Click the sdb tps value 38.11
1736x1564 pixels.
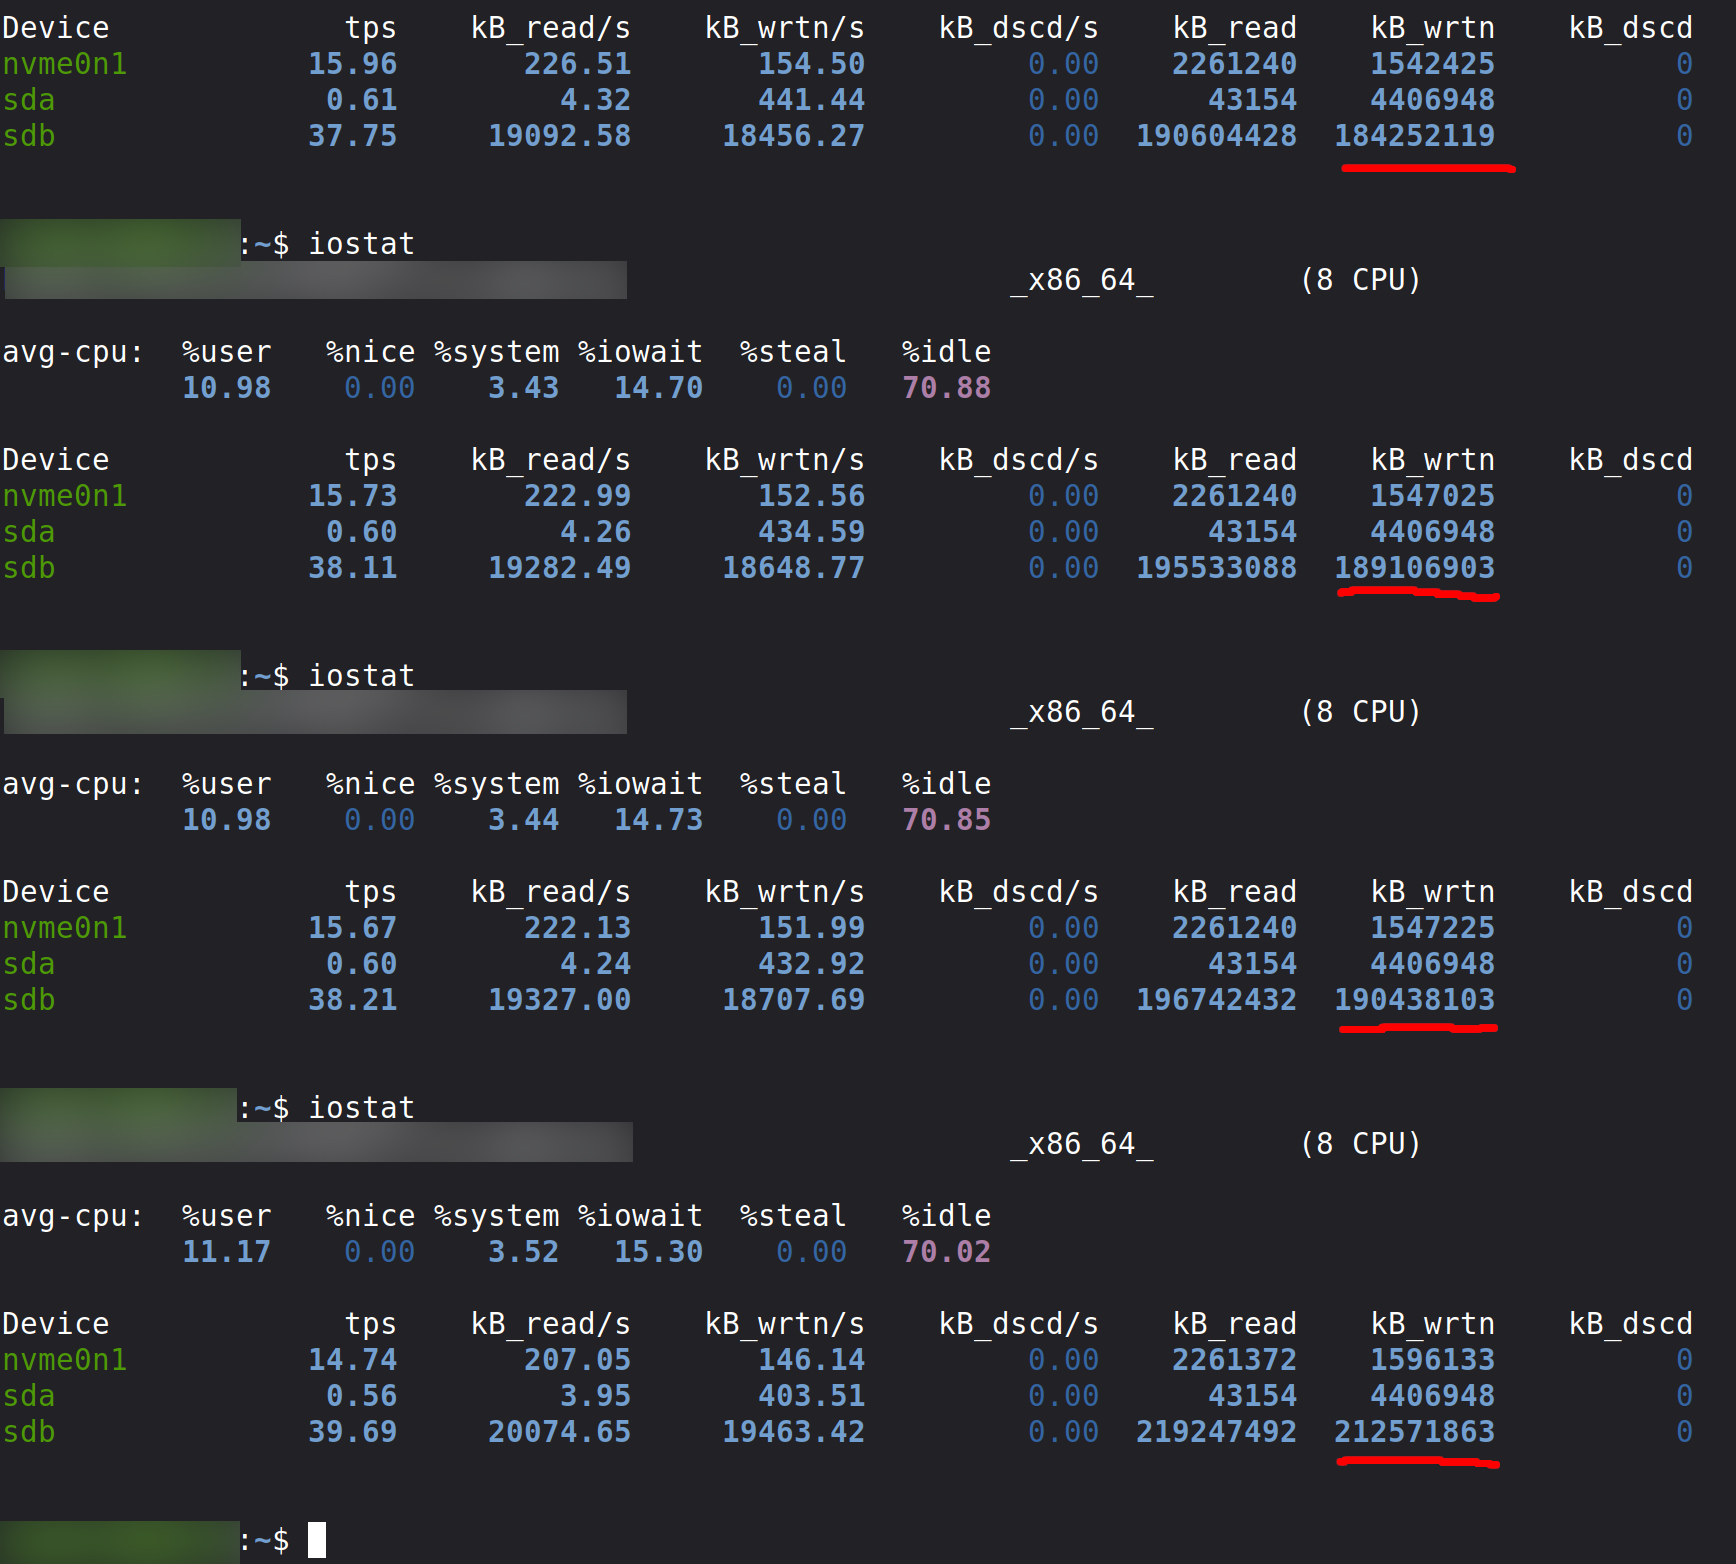click(352, 568)
